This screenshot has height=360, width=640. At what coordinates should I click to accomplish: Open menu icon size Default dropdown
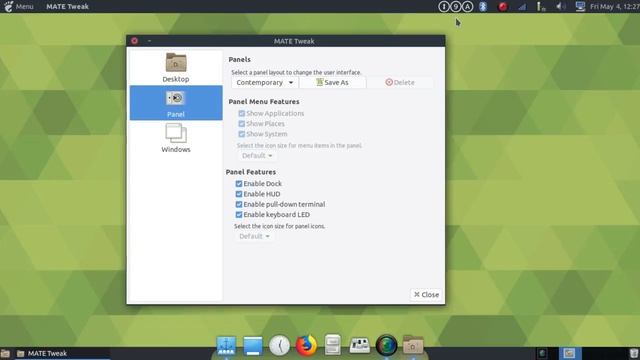(257, 156)
